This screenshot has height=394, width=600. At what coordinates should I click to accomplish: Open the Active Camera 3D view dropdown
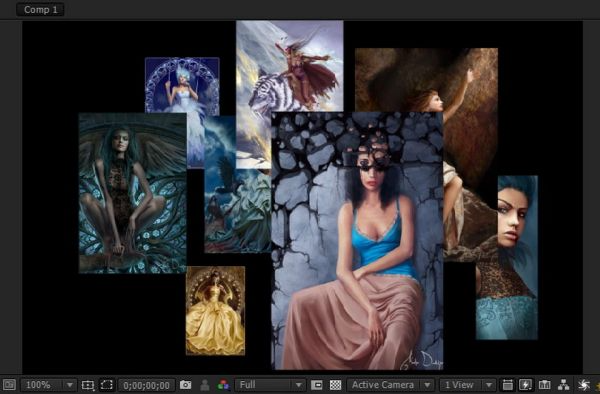[391, 385]
